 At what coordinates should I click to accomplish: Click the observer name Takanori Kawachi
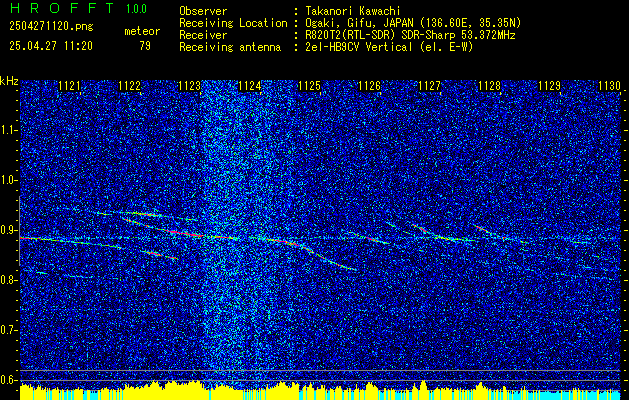point(353,11)
